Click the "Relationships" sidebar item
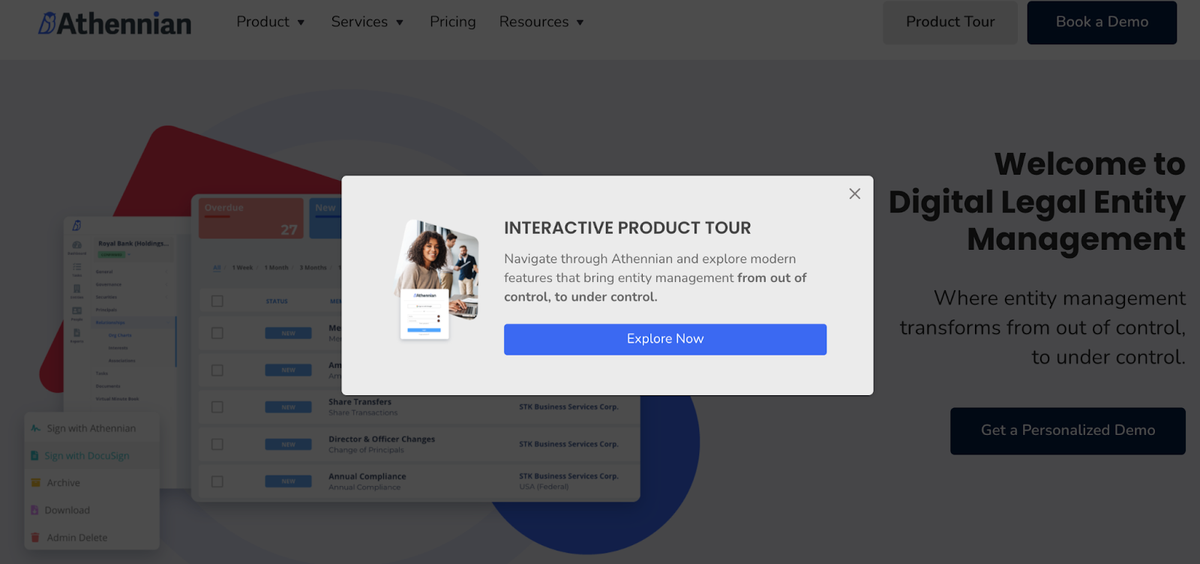Screen dimensions: 1200x564 point(110,322)
